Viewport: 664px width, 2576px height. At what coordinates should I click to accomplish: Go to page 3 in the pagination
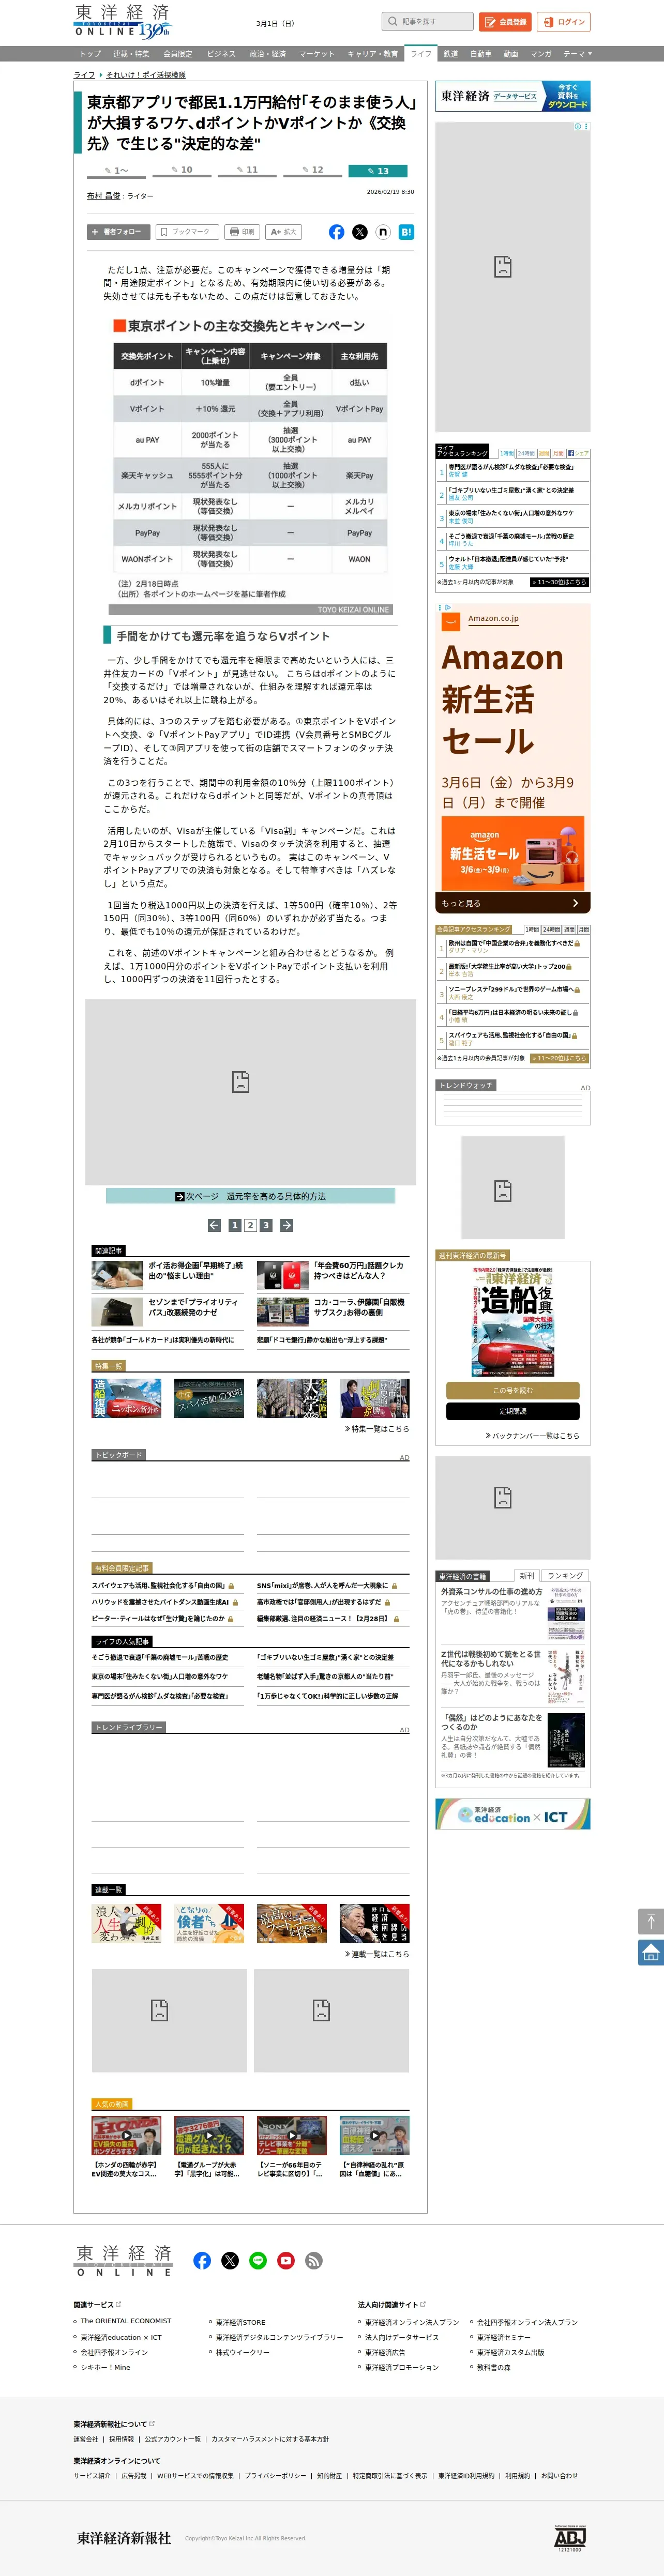[266, 1225]
